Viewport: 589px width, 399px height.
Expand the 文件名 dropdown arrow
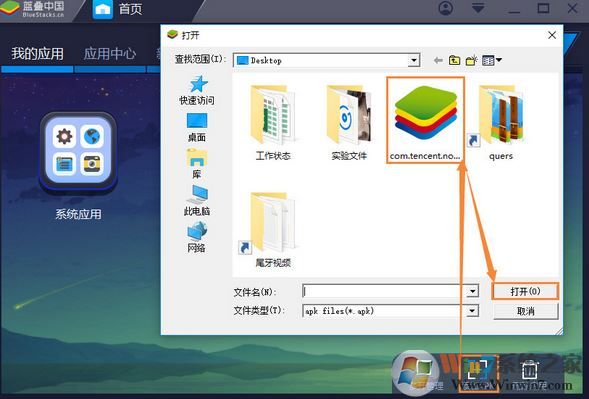click(x=473, y=291)
